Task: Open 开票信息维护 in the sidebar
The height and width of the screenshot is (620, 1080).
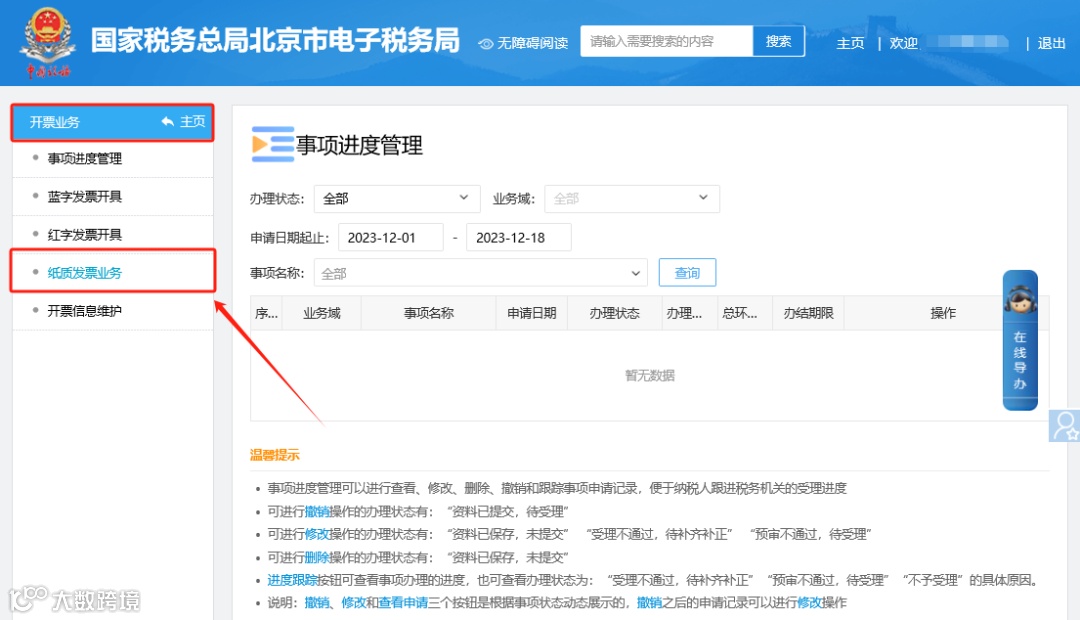Action: click(85, 311)
